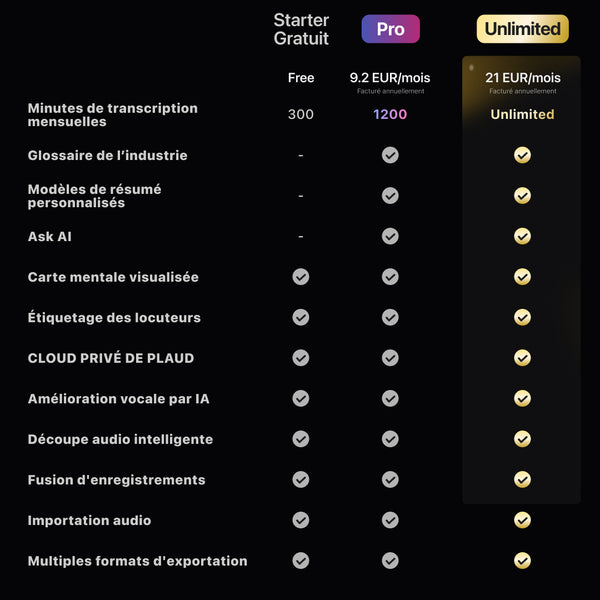Click Unlimited gold checkmark for Glossaire de l'industrie

pos(522,155)
